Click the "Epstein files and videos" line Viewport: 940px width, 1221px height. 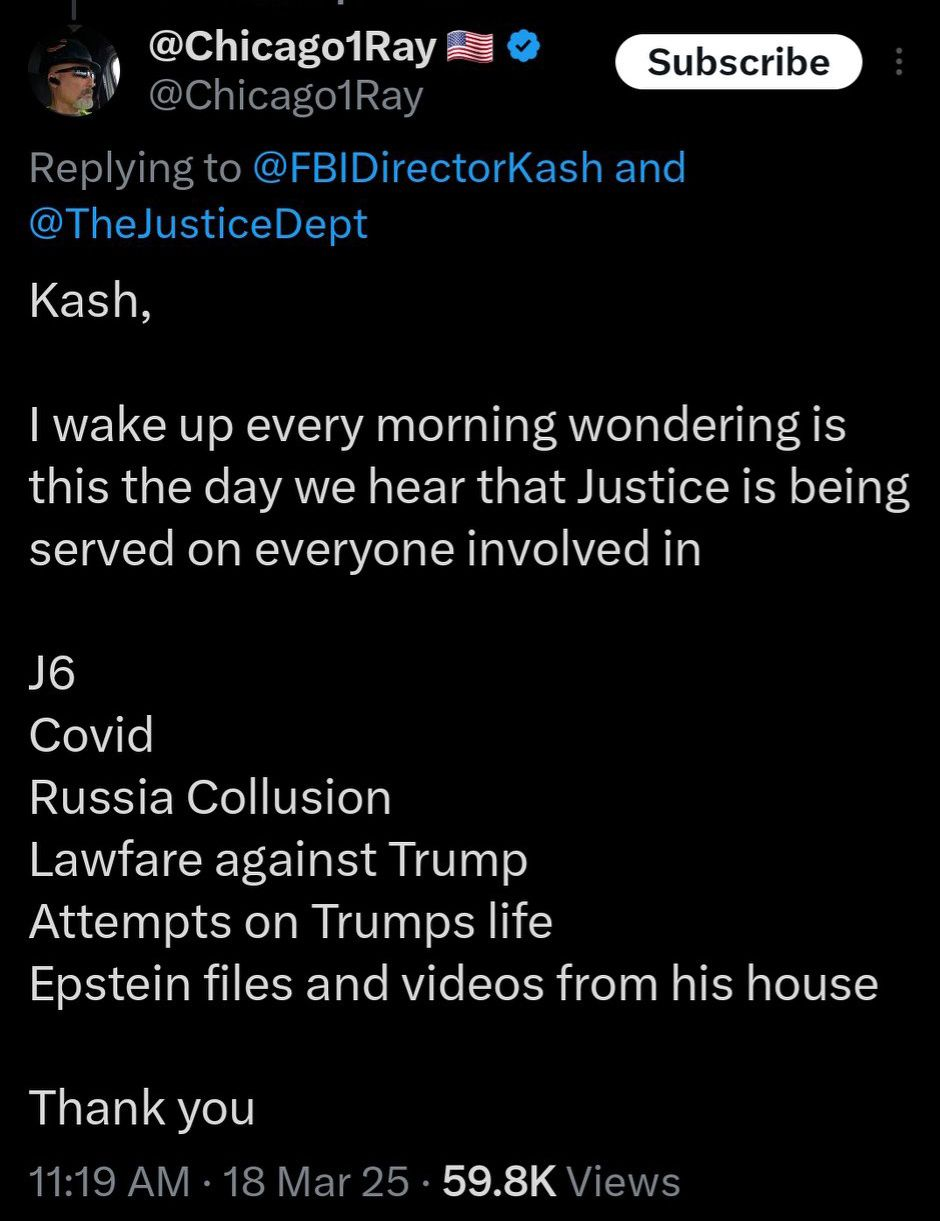point(453,983)
